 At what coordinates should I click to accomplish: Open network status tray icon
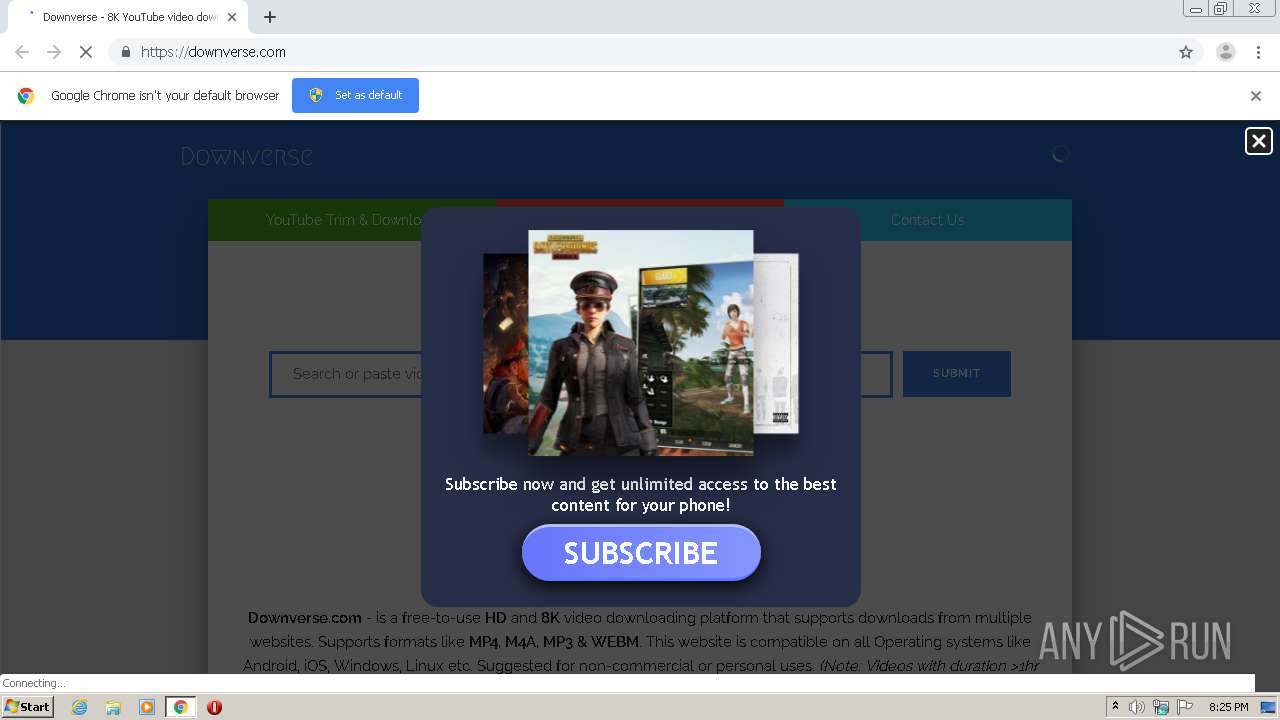click(x=1160, y=707)
